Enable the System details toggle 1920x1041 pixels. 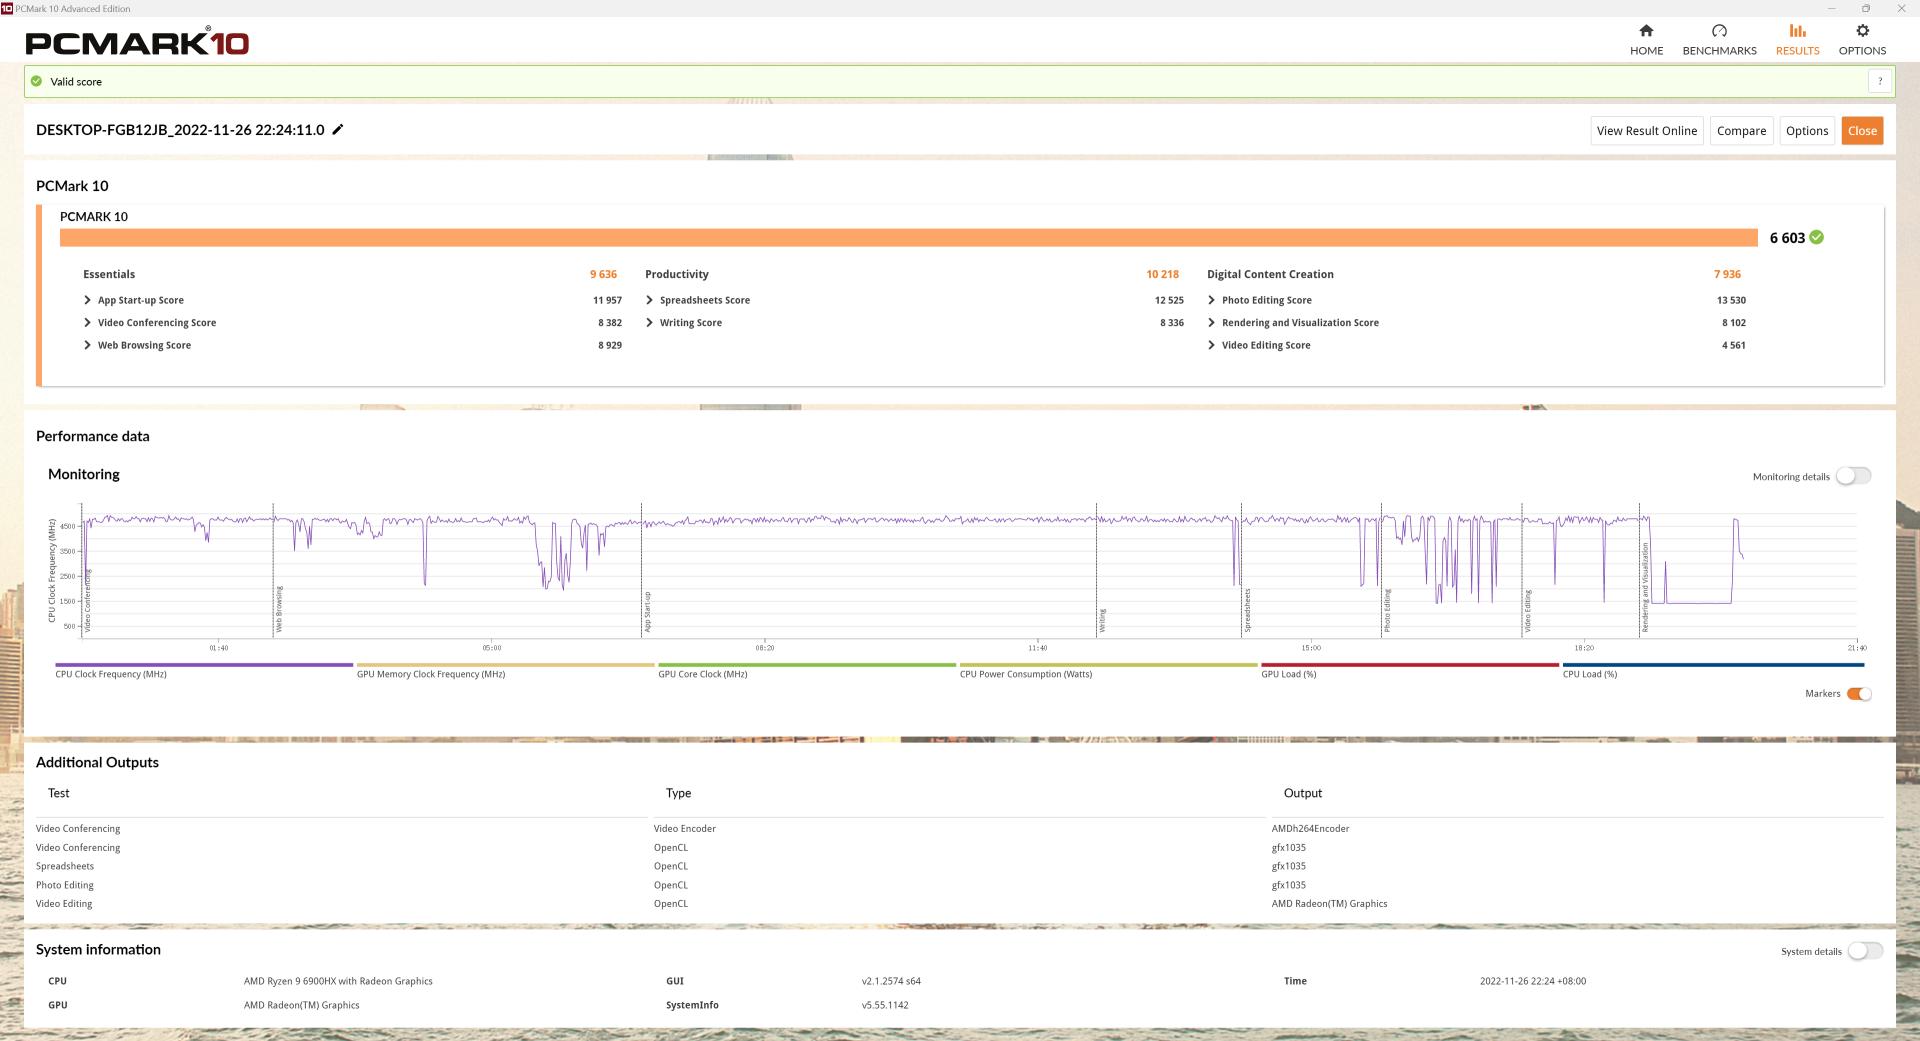pos(1864,951)
